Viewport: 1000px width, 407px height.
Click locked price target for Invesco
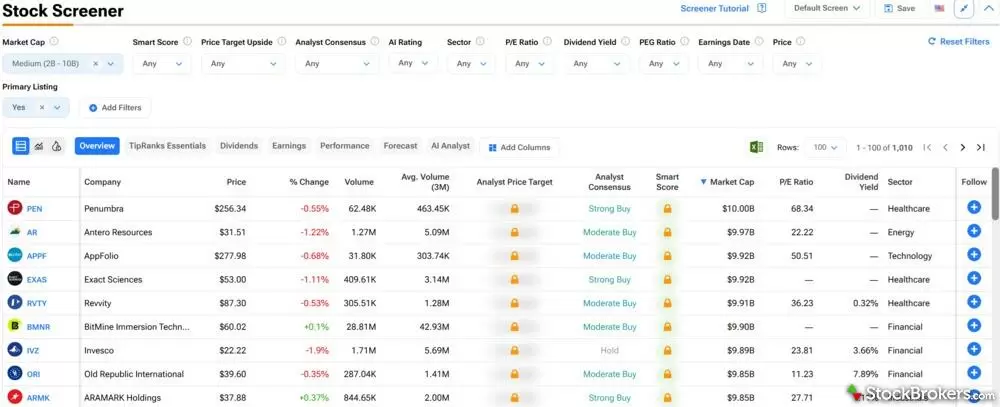point(514,350)
